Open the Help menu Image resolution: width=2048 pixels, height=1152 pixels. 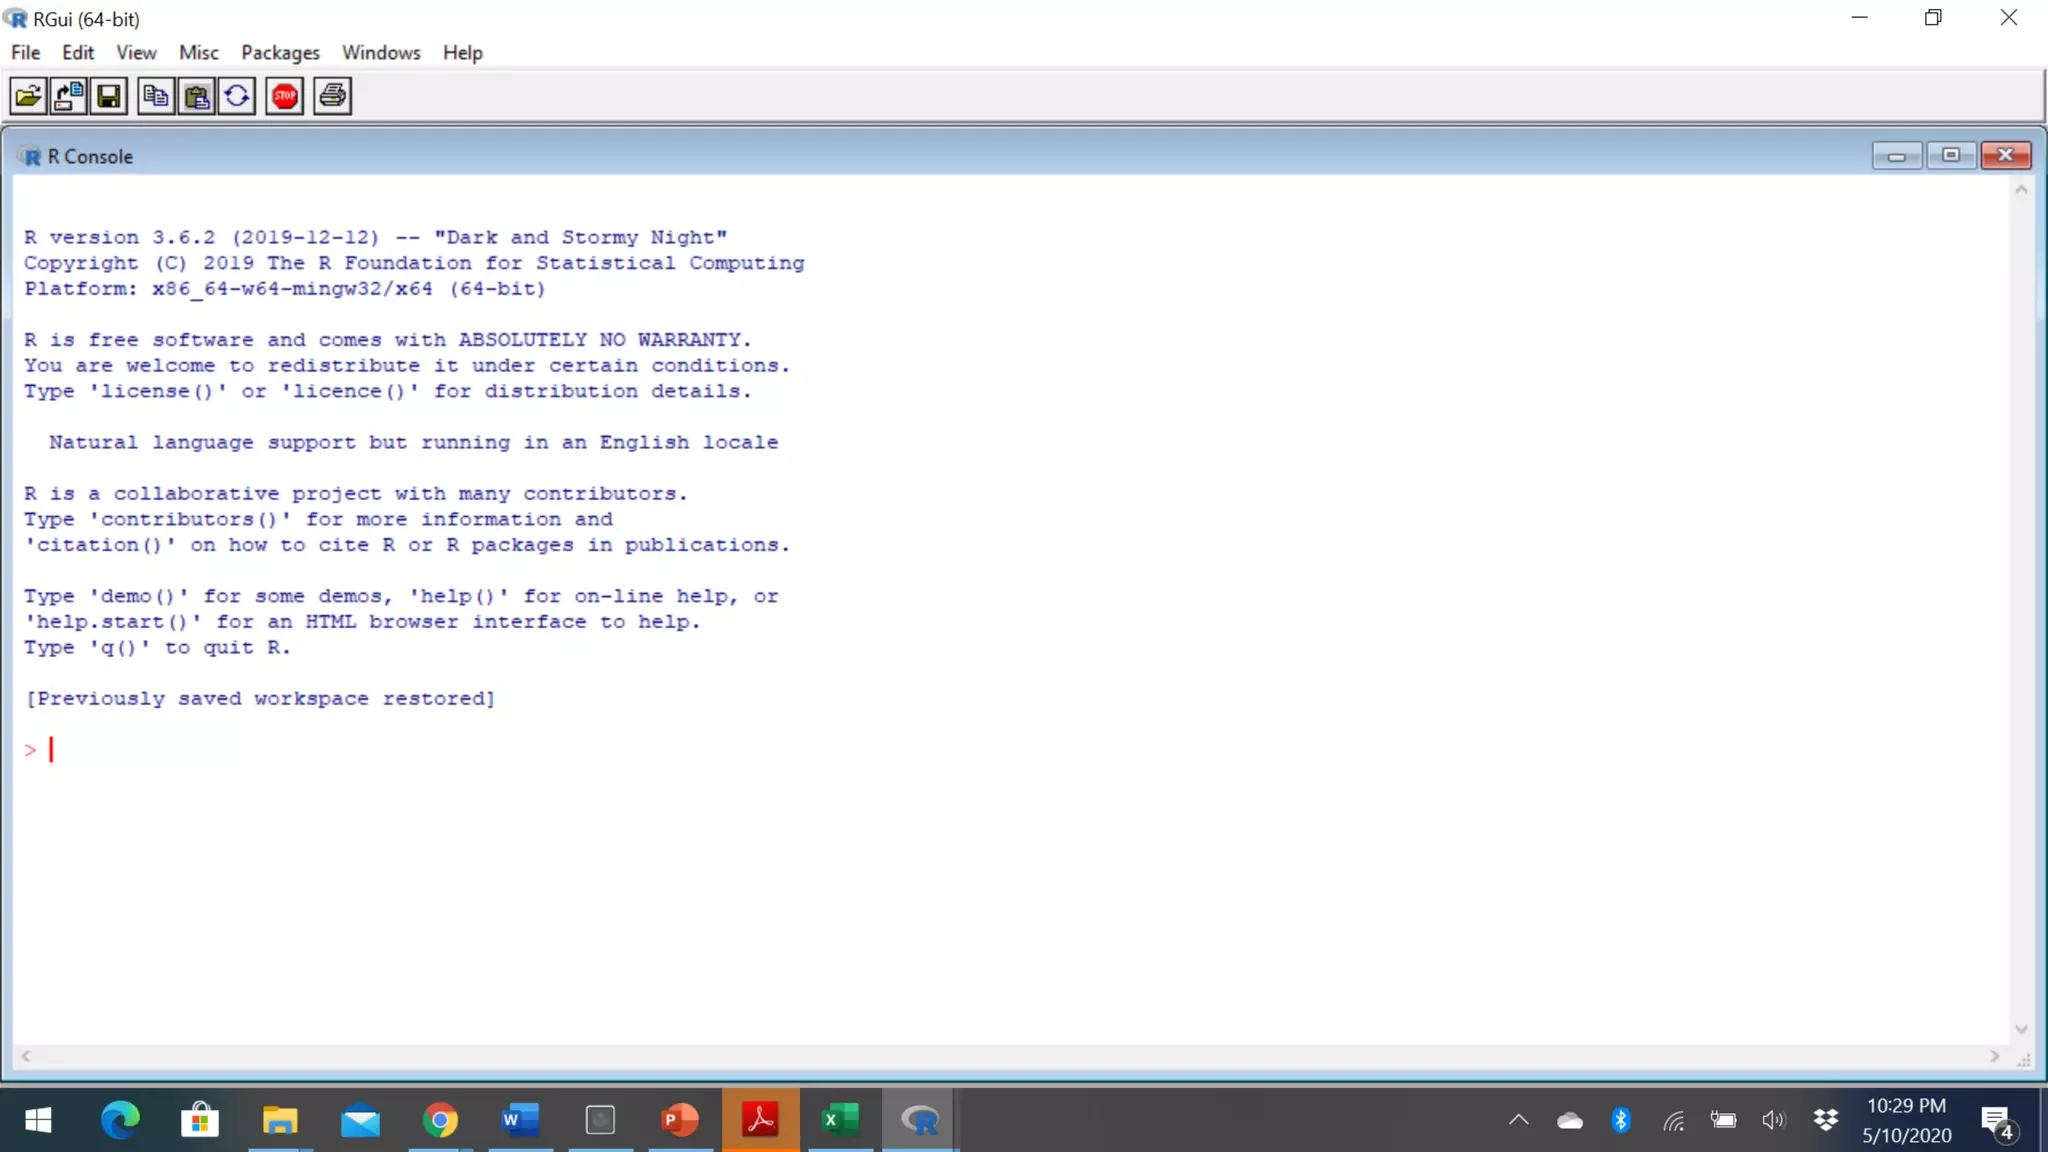pos(463,52)
